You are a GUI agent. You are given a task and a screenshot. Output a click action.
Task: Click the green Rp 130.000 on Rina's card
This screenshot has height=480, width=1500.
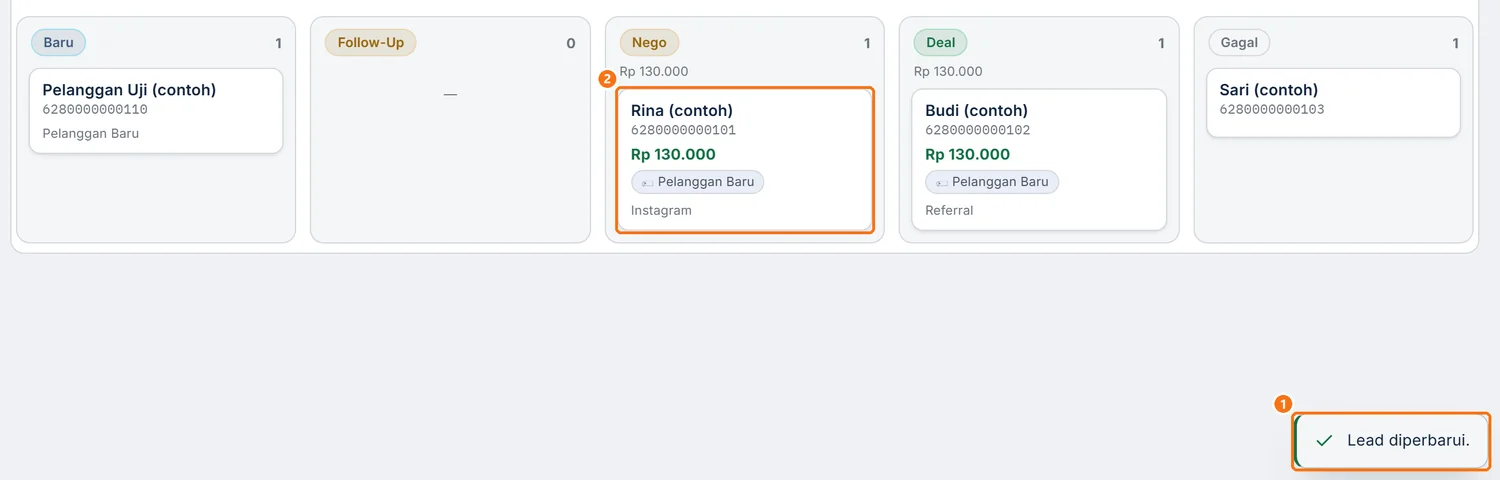(x=673, y=155)
